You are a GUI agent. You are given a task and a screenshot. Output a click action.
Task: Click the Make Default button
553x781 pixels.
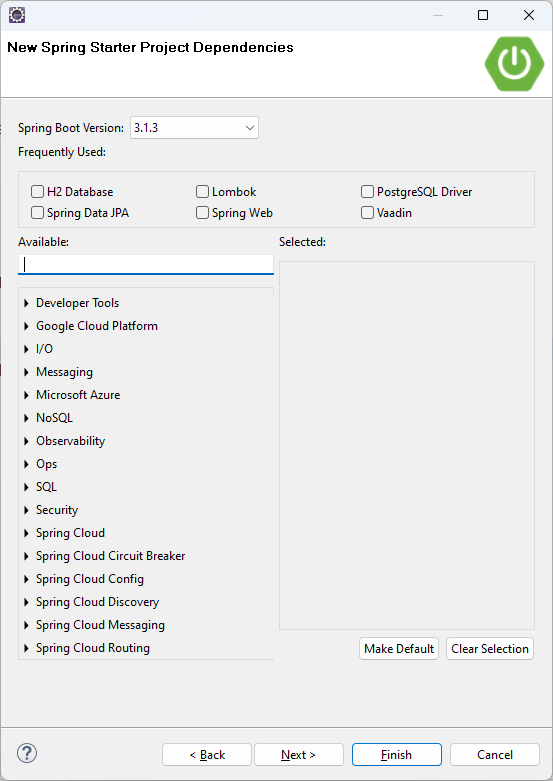[x=399, y=649]
